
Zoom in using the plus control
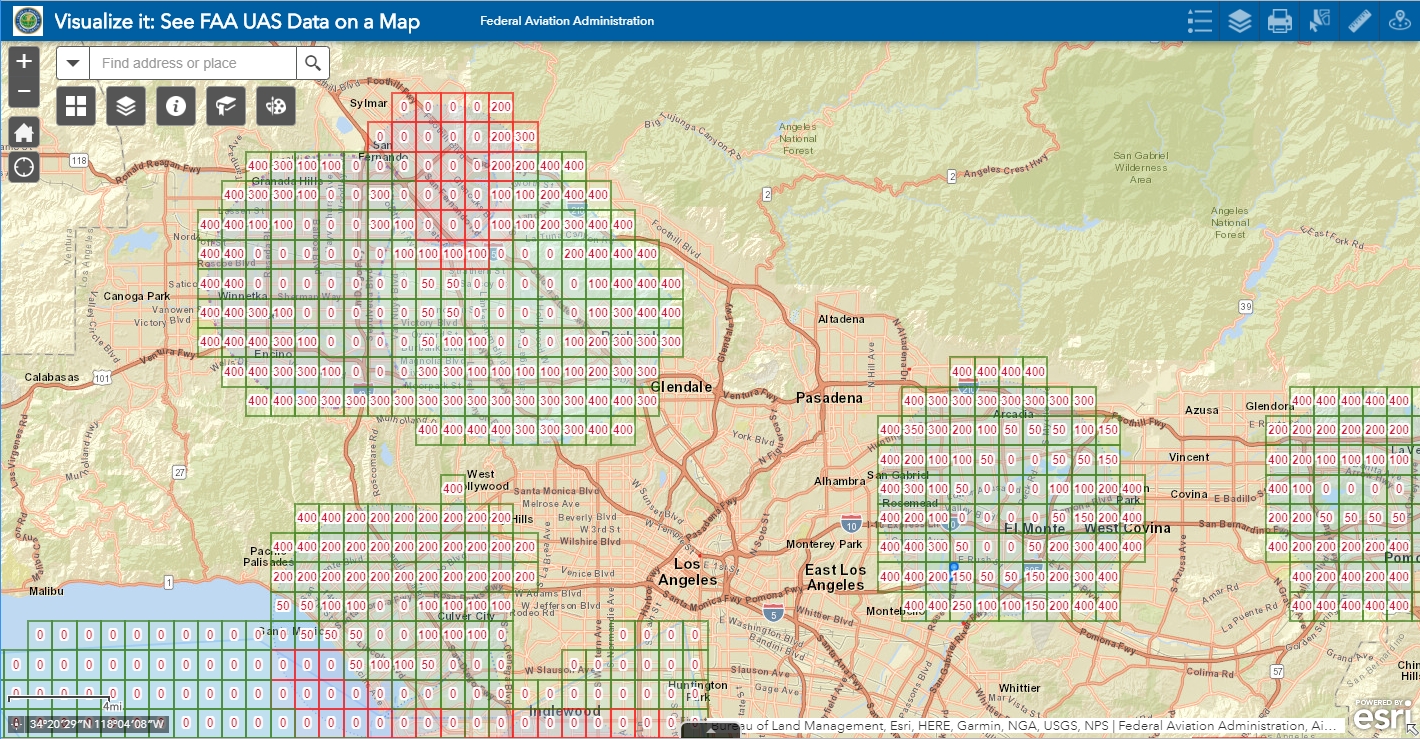(x=24, y=60)
